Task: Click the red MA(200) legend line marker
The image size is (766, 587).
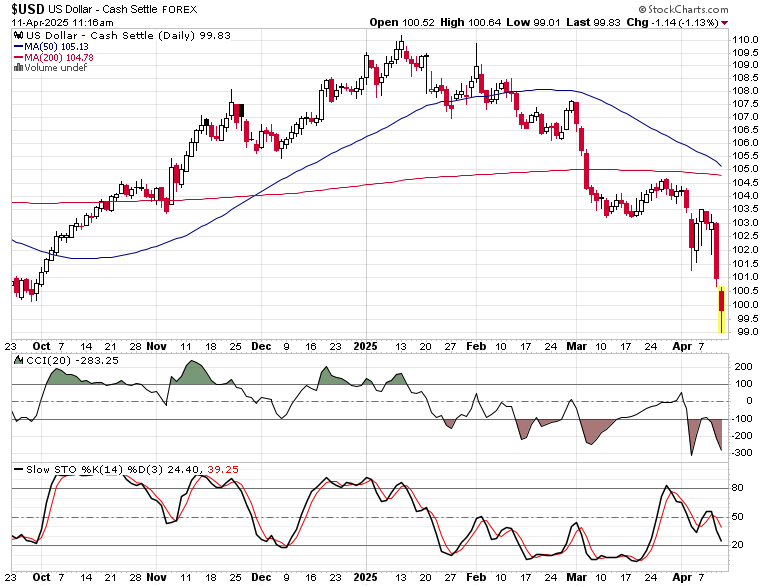Action: (x=16, y=56)
